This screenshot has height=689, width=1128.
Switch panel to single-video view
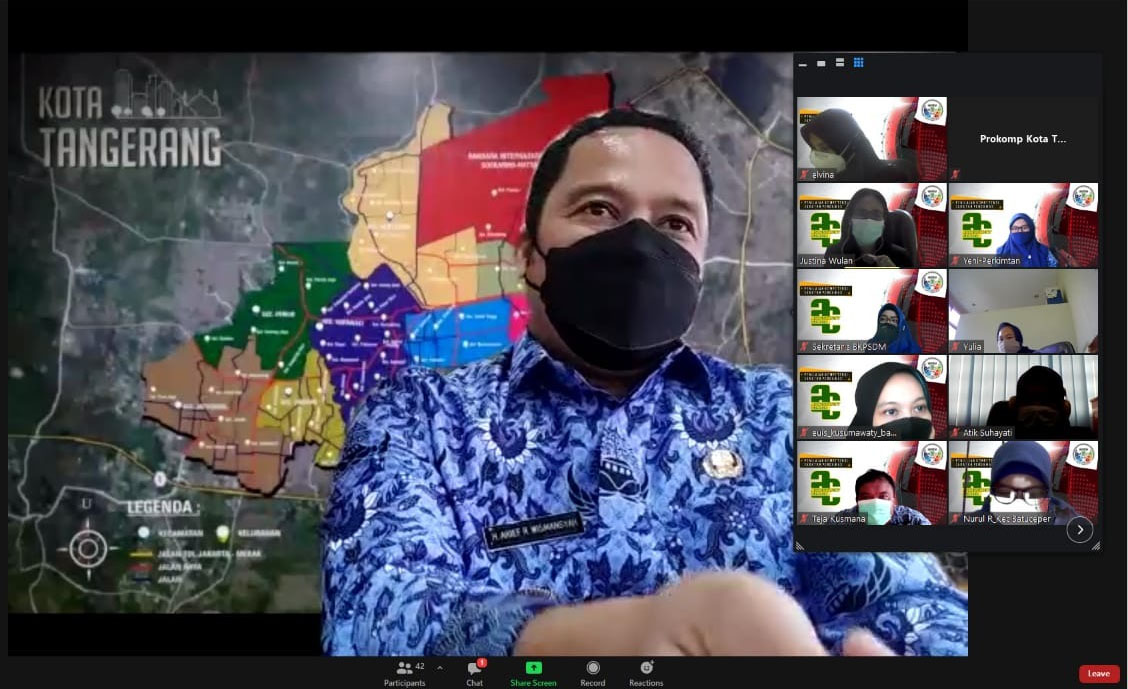coord(821,63)
